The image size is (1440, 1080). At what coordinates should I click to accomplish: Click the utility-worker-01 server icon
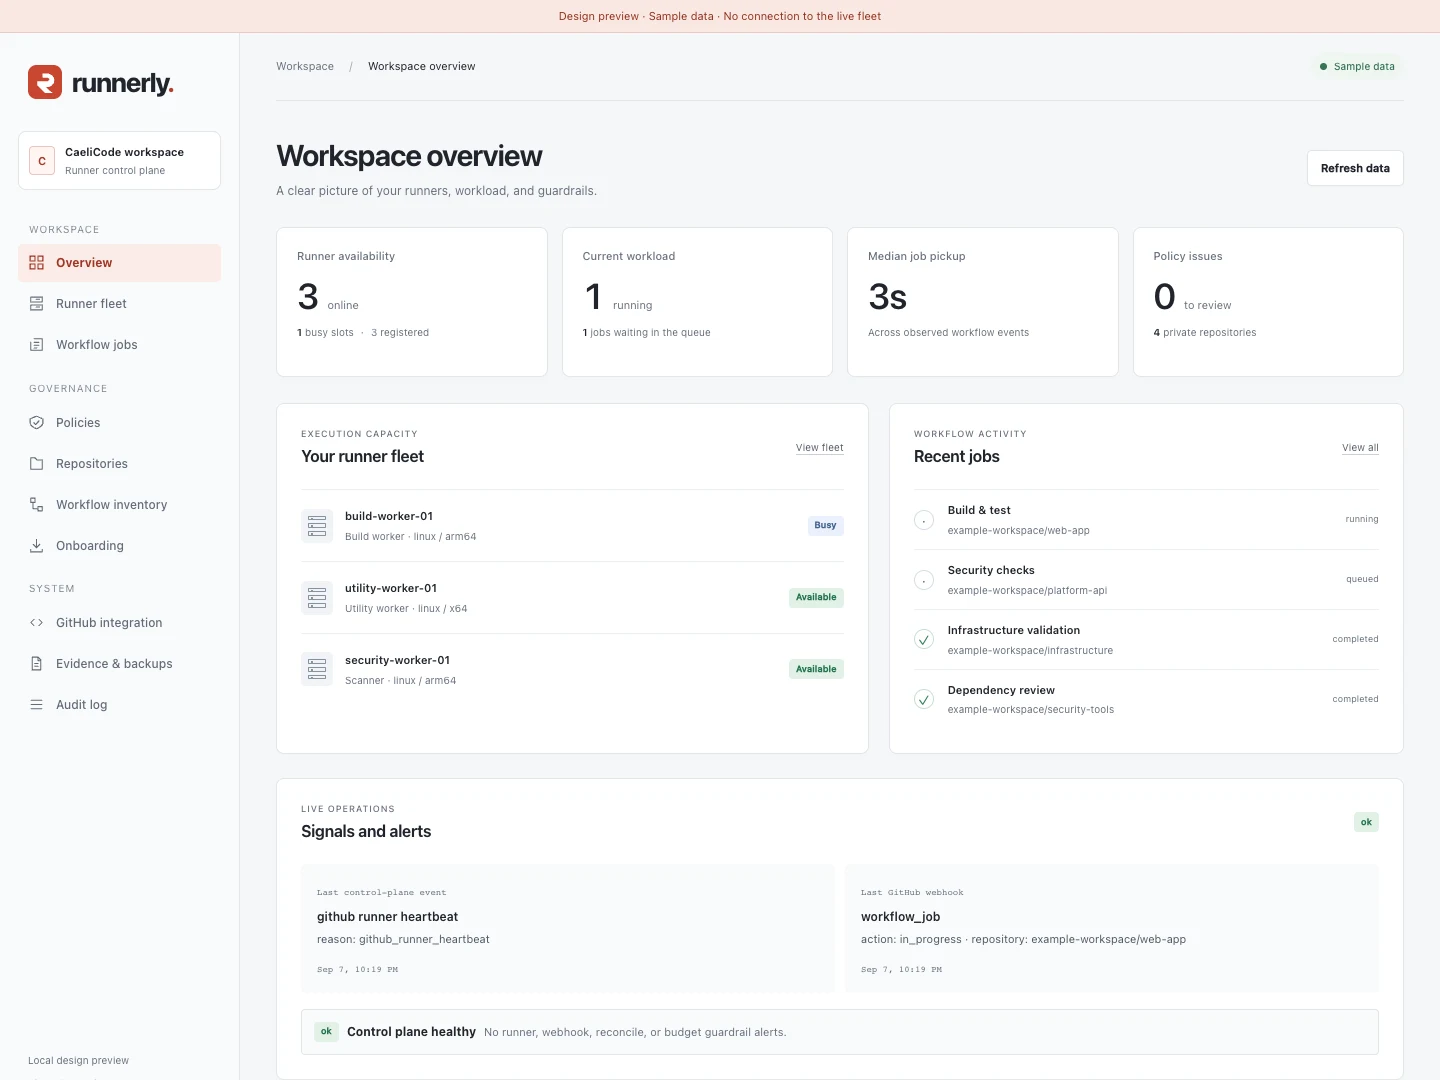(317, 598)
